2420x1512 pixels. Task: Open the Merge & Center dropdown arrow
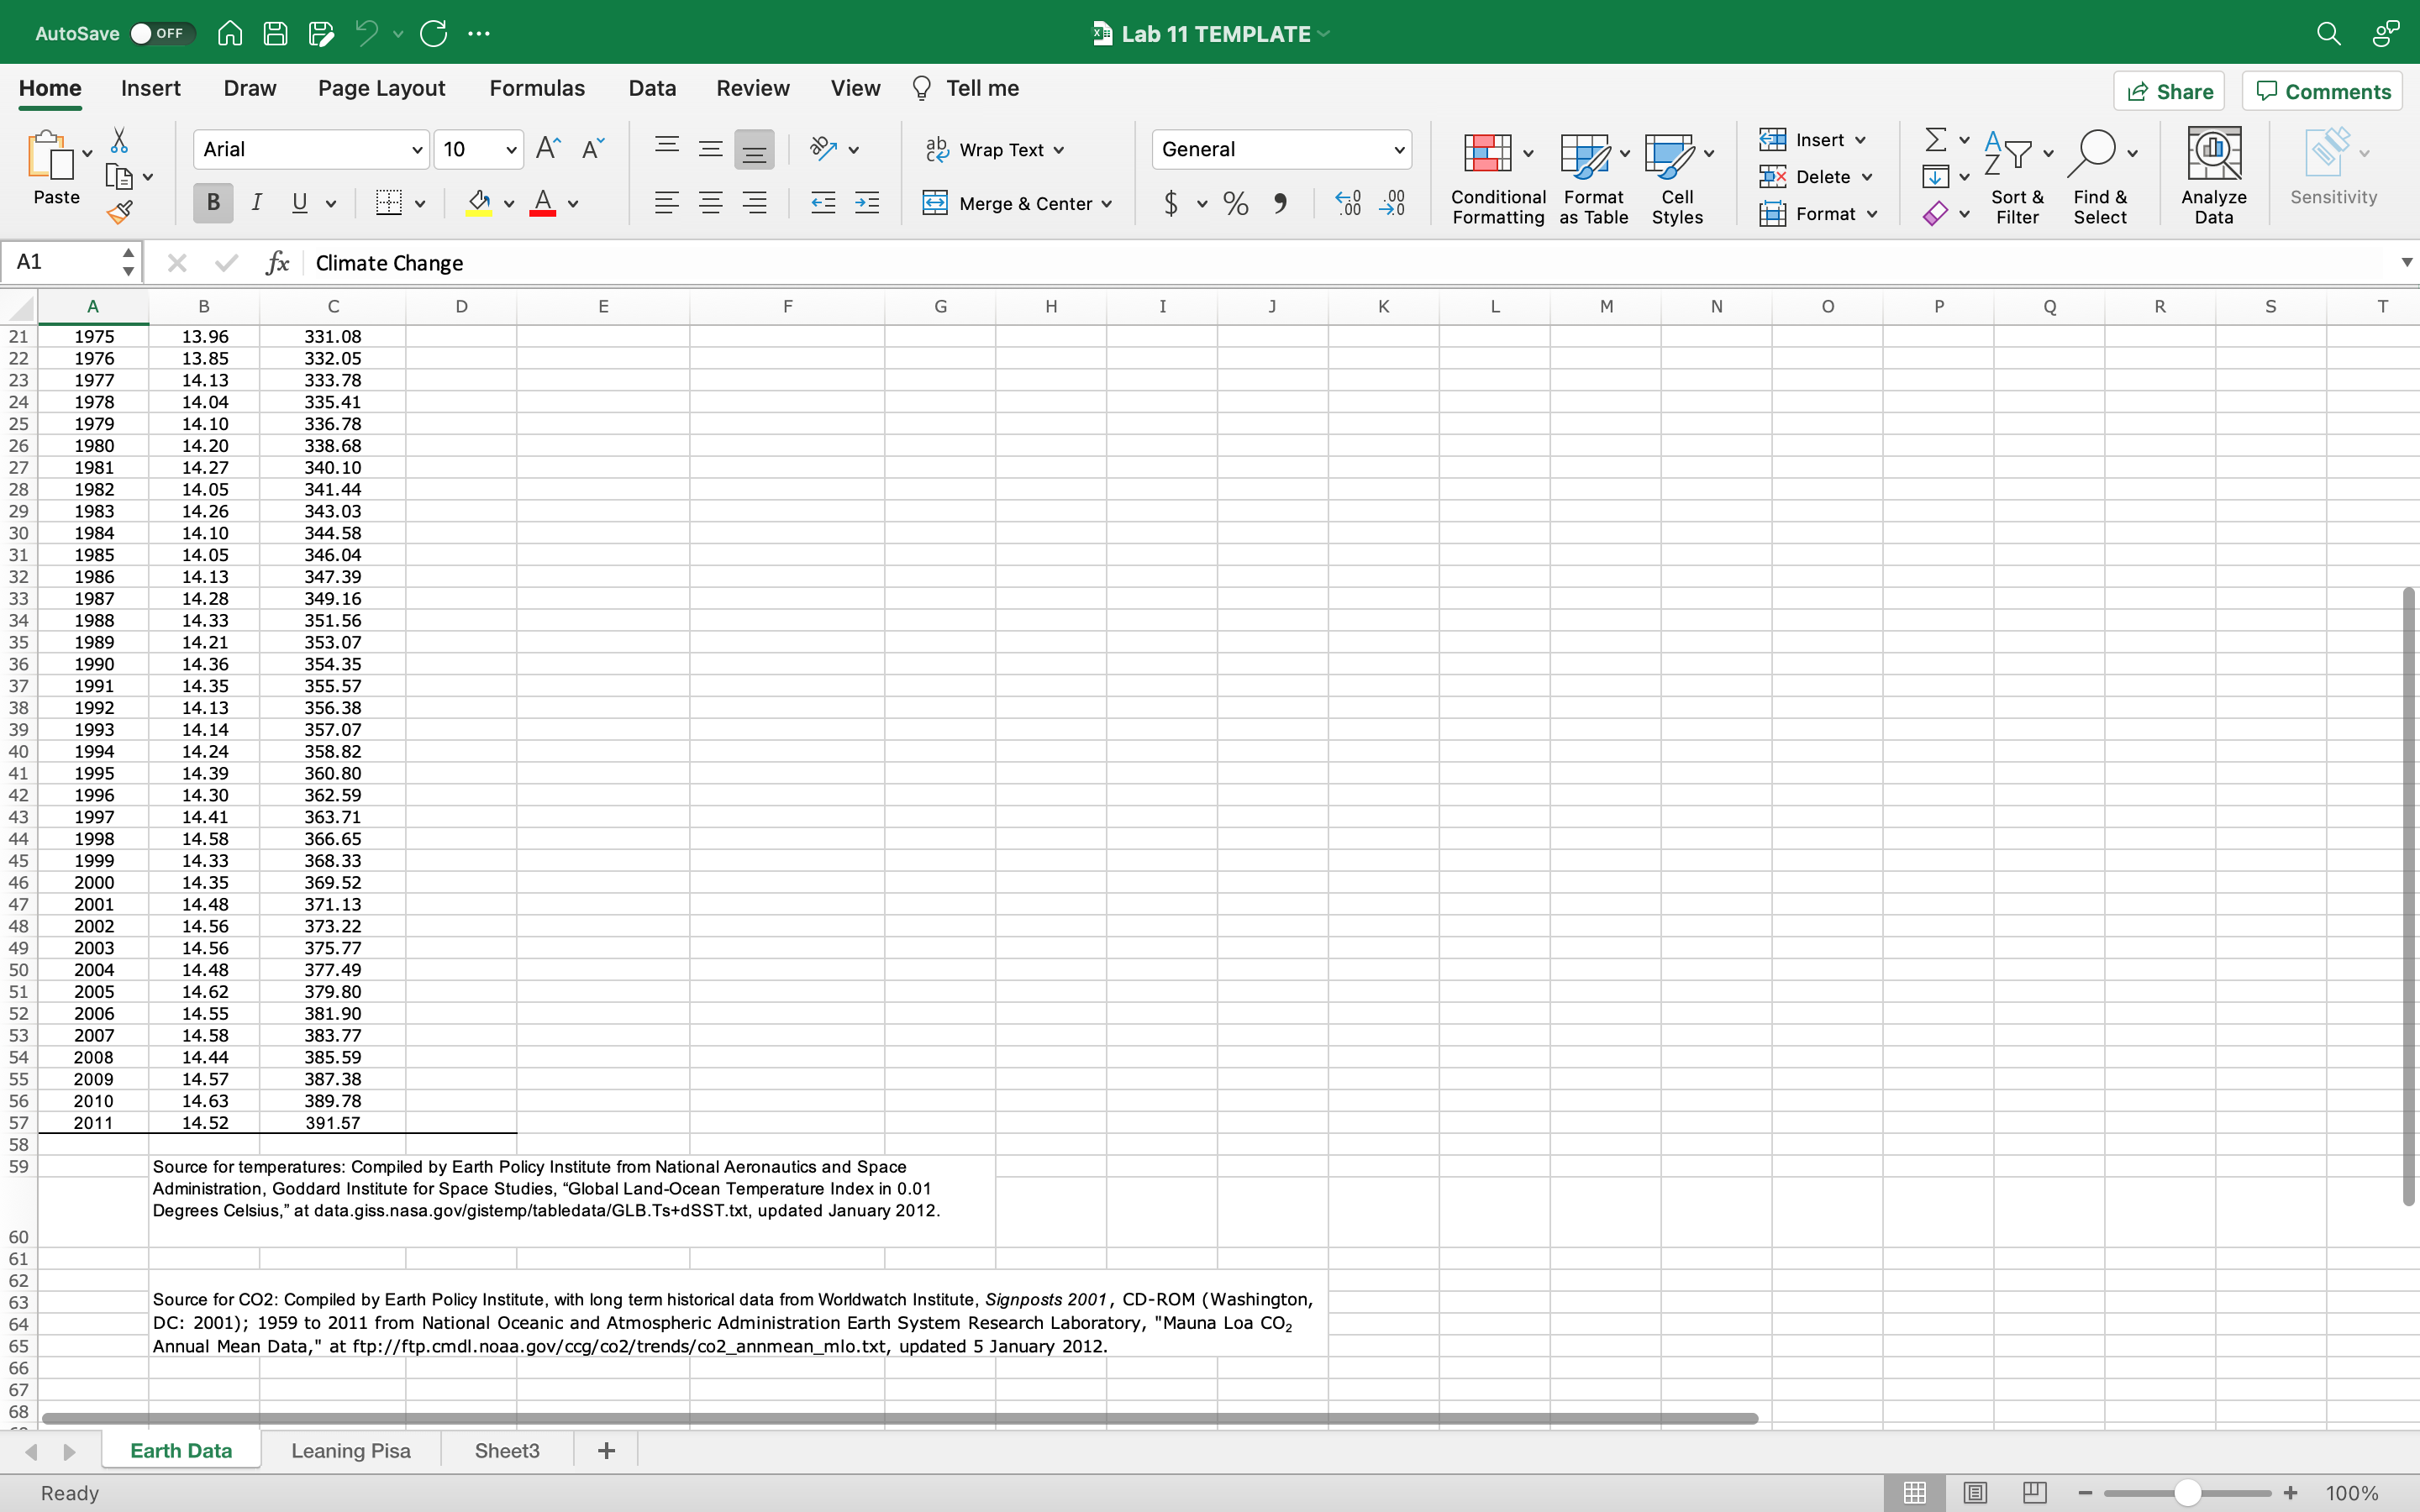point(1107,204)
